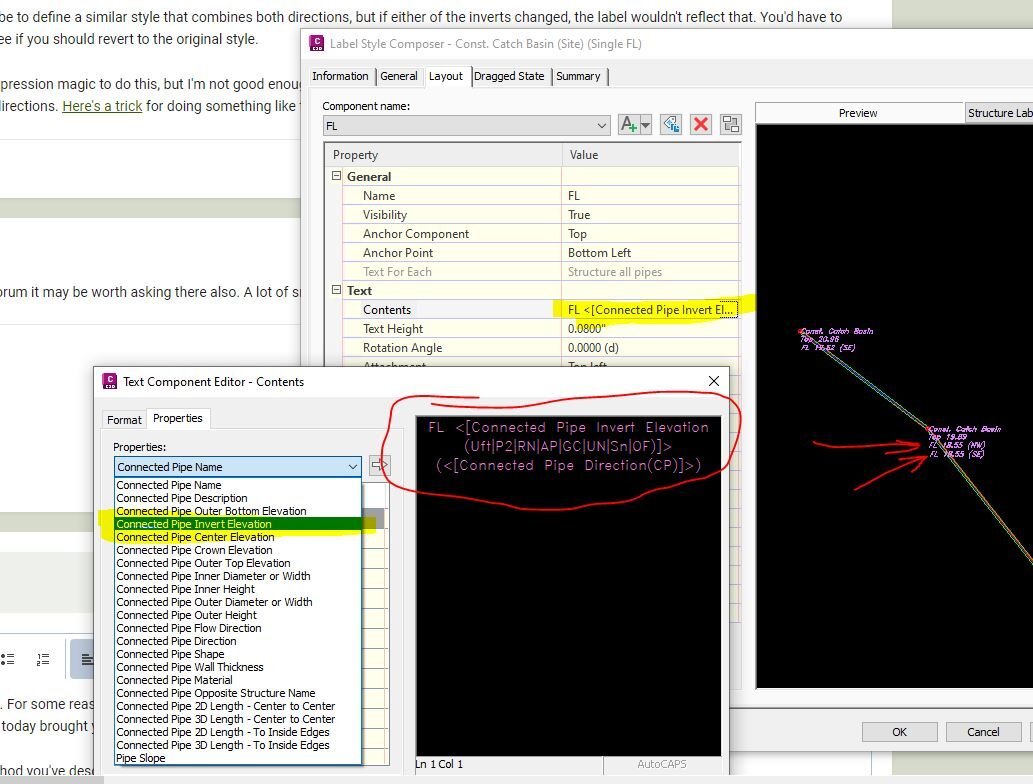Insert property using the arrow button
The width and height of the screenshot is (1033, 784).
click(379, 466)
